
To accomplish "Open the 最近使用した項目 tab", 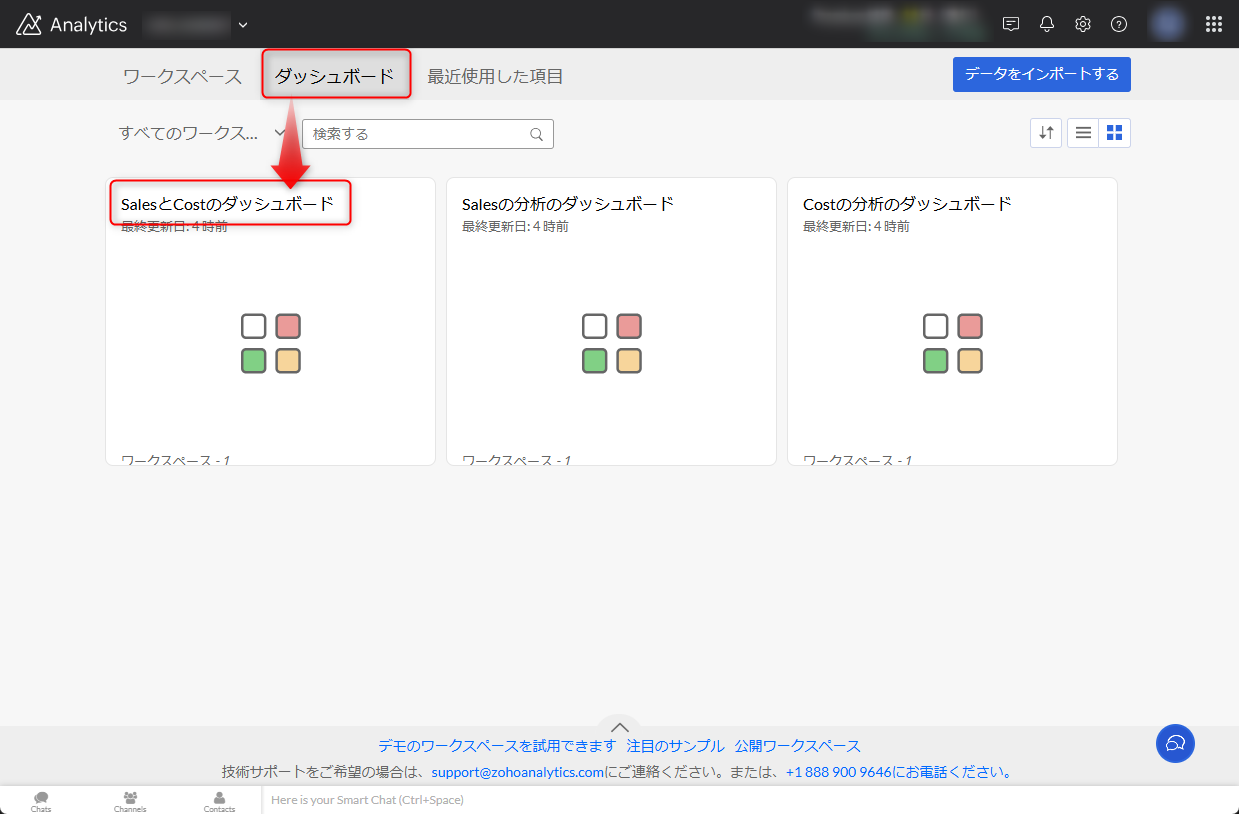I will [495, 76].
